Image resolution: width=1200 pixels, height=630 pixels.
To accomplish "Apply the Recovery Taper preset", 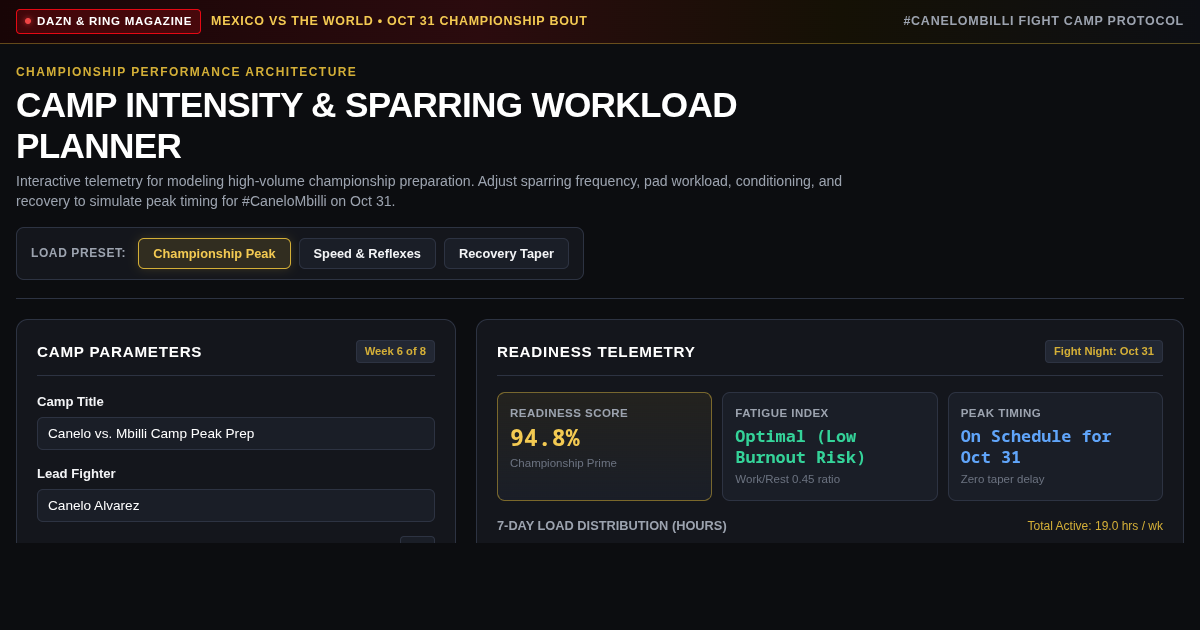I will point(506,253).
